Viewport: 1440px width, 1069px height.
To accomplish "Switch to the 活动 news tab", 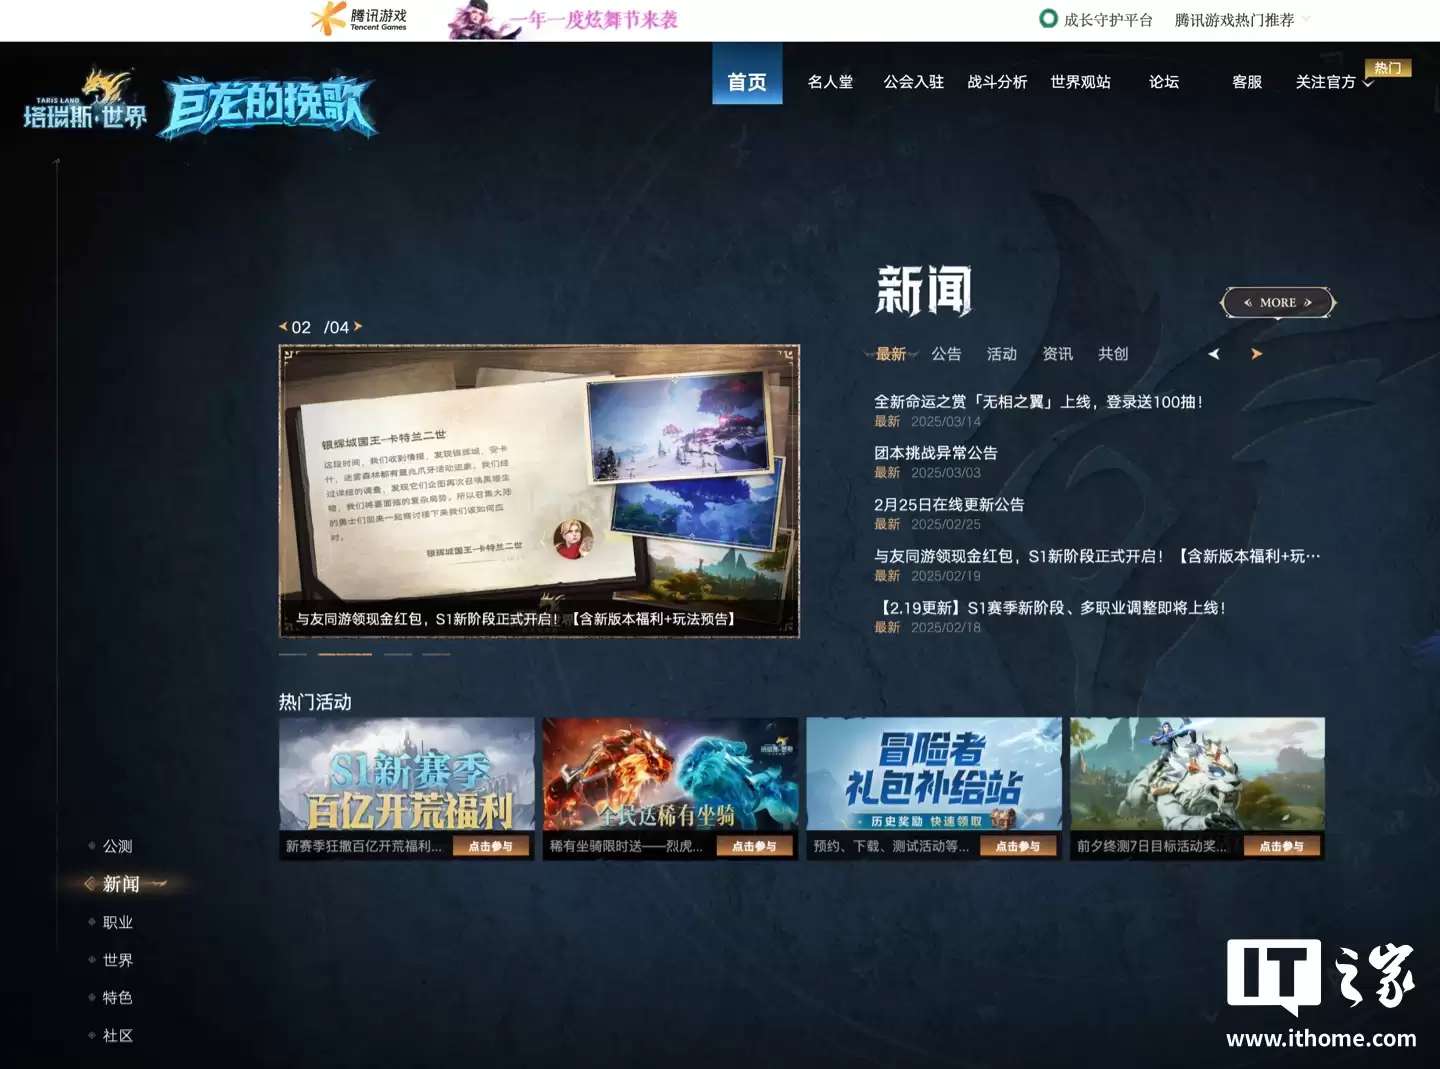I will 1001,354.
